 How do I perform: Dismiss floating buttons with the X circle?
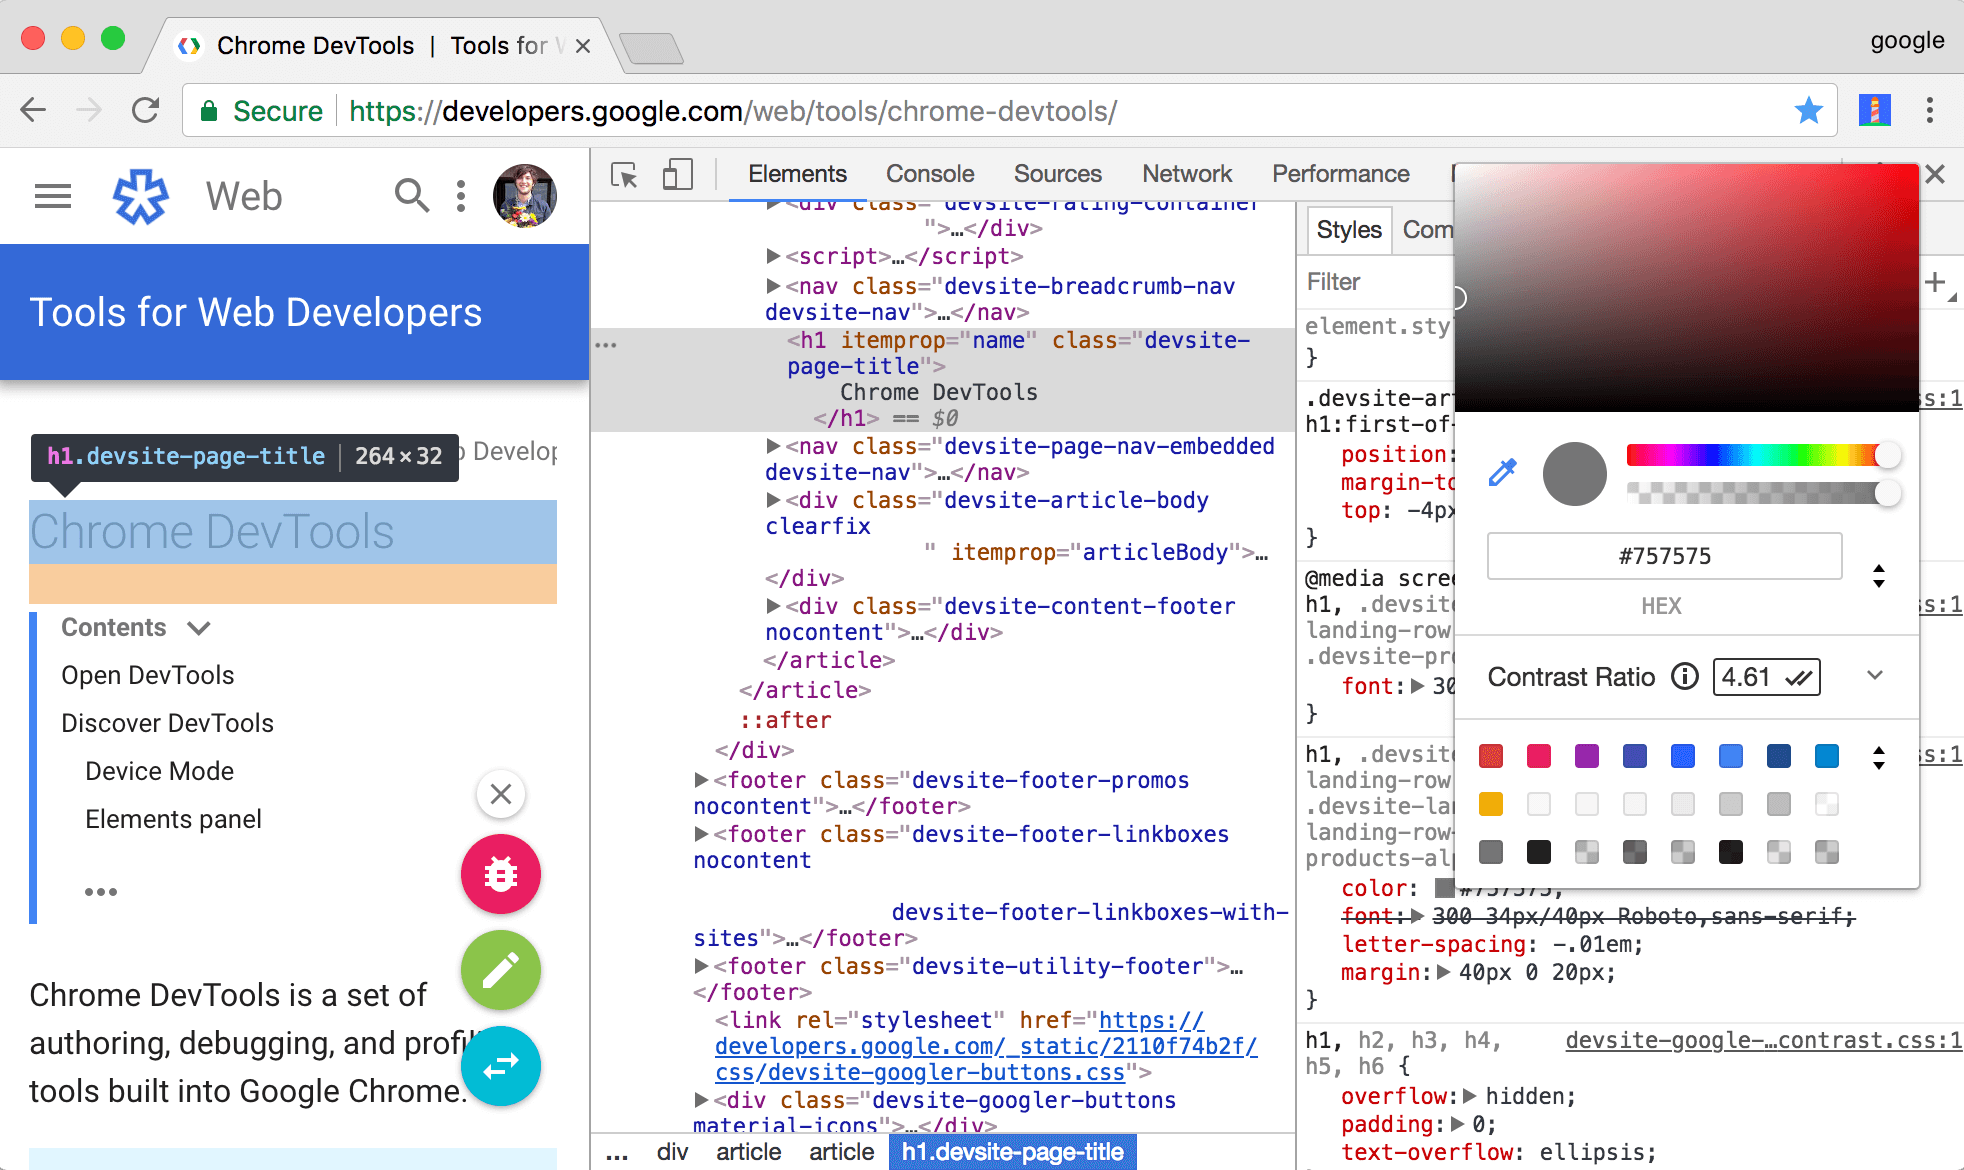pyautogui.click(x=501, y=794)
